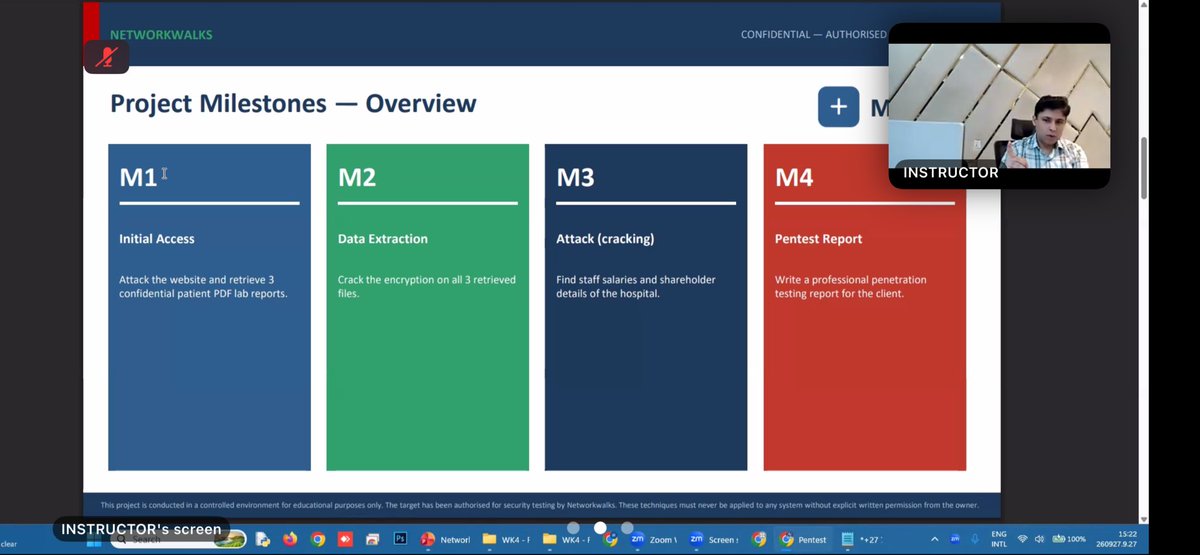Click the third page indicator dot
The height and width of the screenshot is (555, 1200).
[x=627, y=528]
